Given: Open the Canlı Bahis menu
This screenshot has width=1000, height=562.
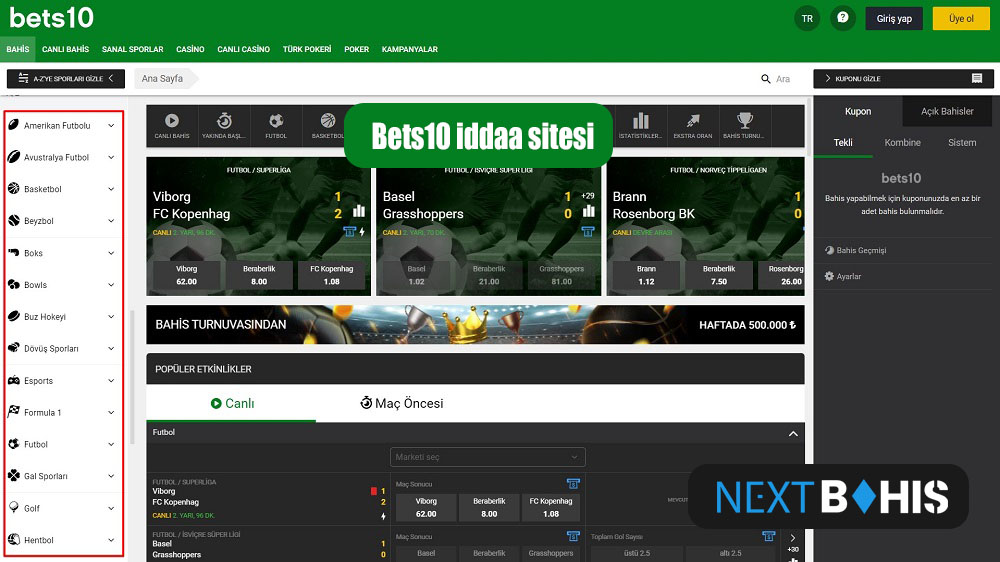Looking at the screenshot, I should [65, 49].
